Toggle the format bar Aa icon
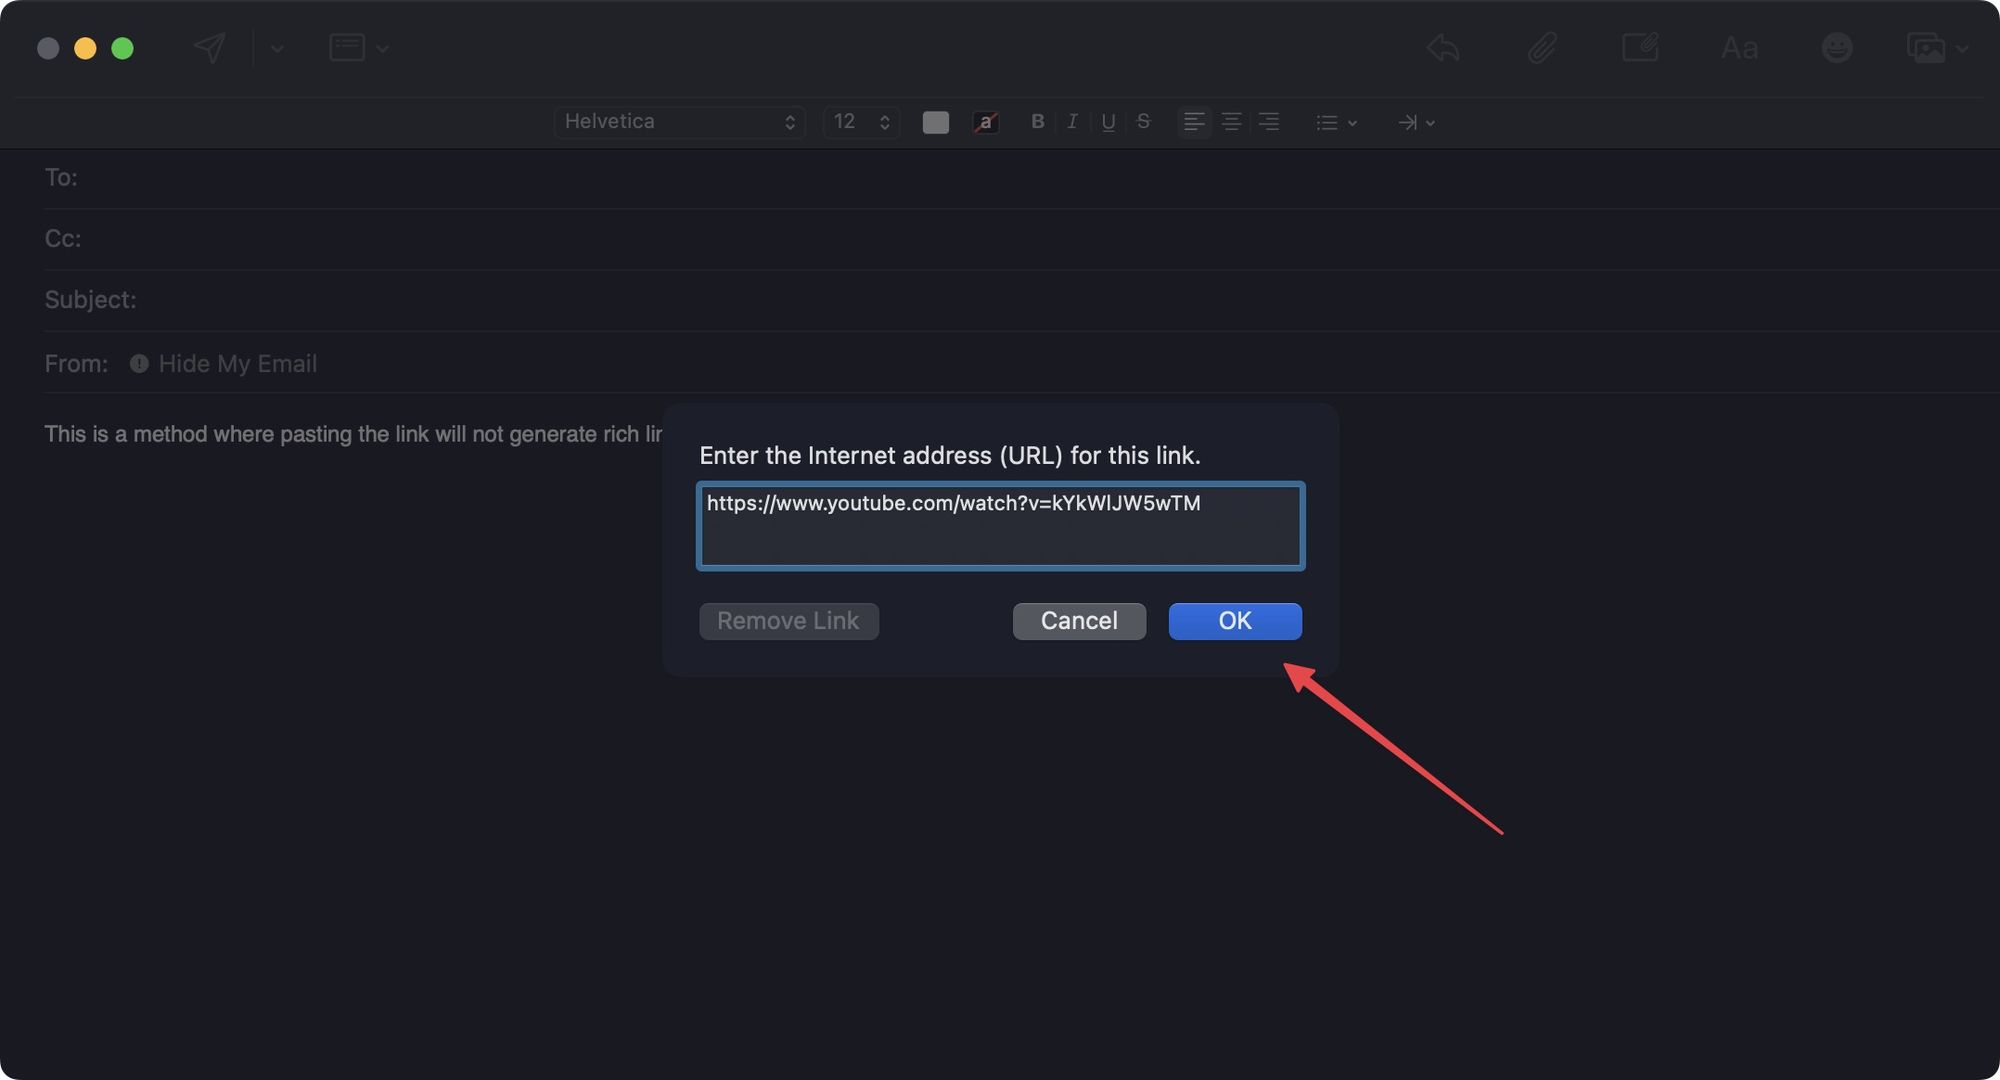Image resolution: width=2000 pixels, height=1080 pixels. [x=1739, y=47]
